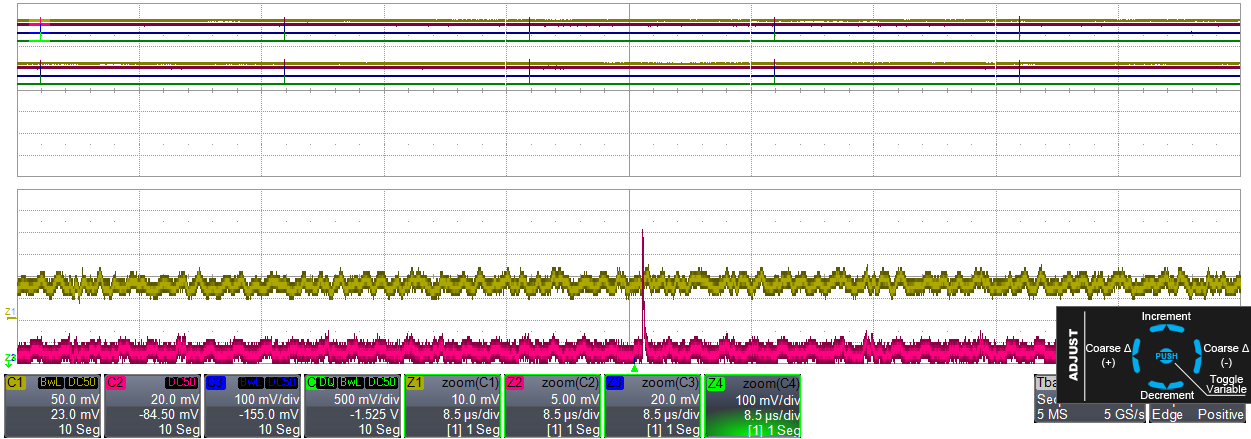Open the Z2 zoom(C2) descriptor box

[553, 406]
